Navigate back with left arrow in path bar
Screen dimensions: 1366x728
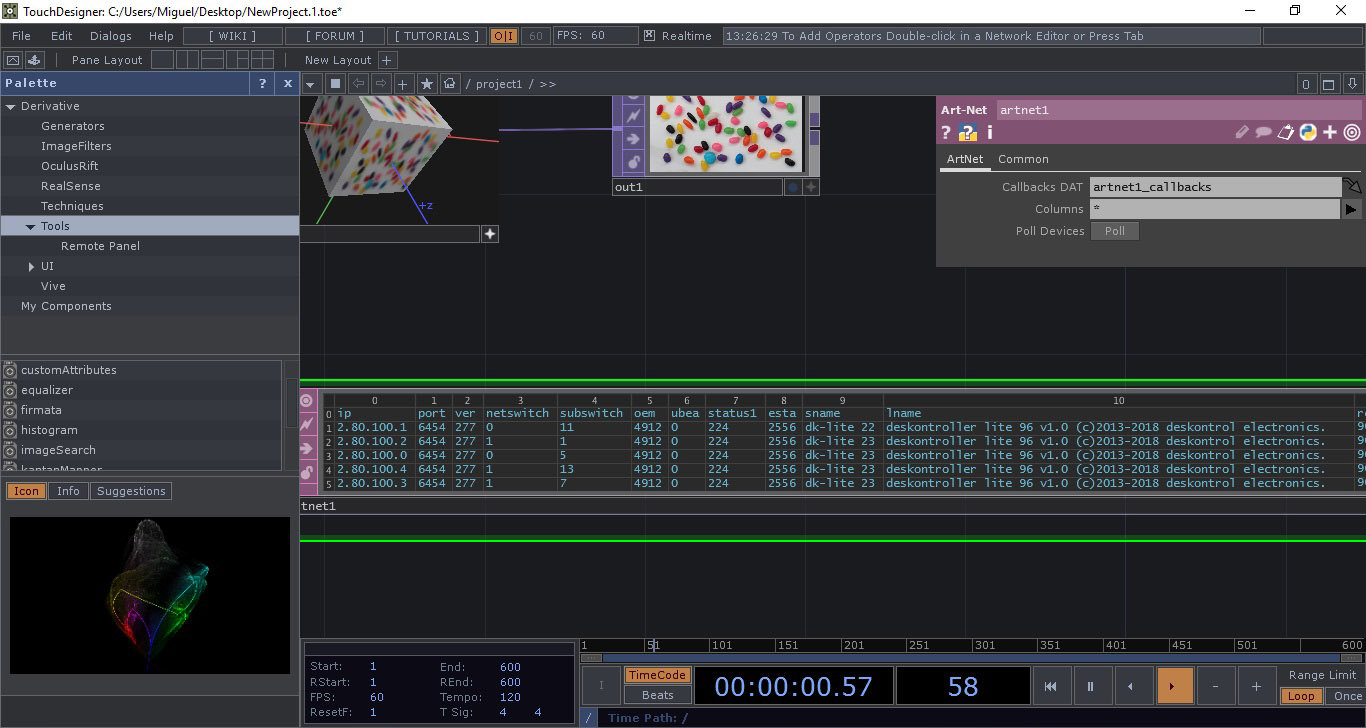pos(357,84)
